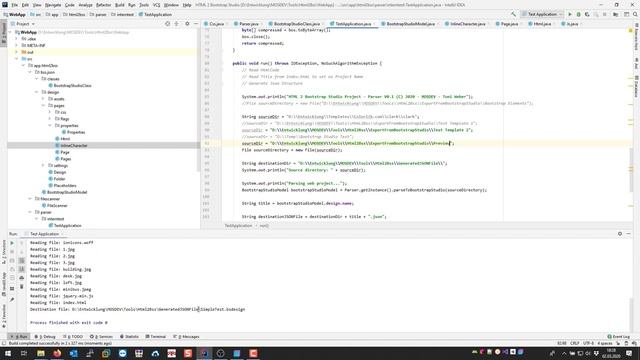Screen dimensions: 640x360
Task: Build project with the hammer icon
Action: [x=513, y=14]
